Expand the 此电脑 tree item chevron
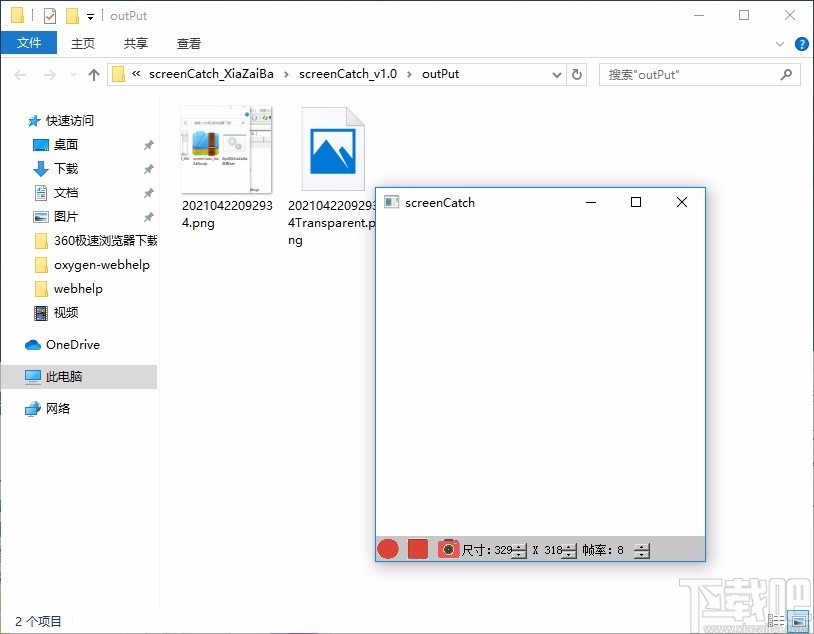The height and width of the screenshot is (634, 814). click(x=14, y=376)
